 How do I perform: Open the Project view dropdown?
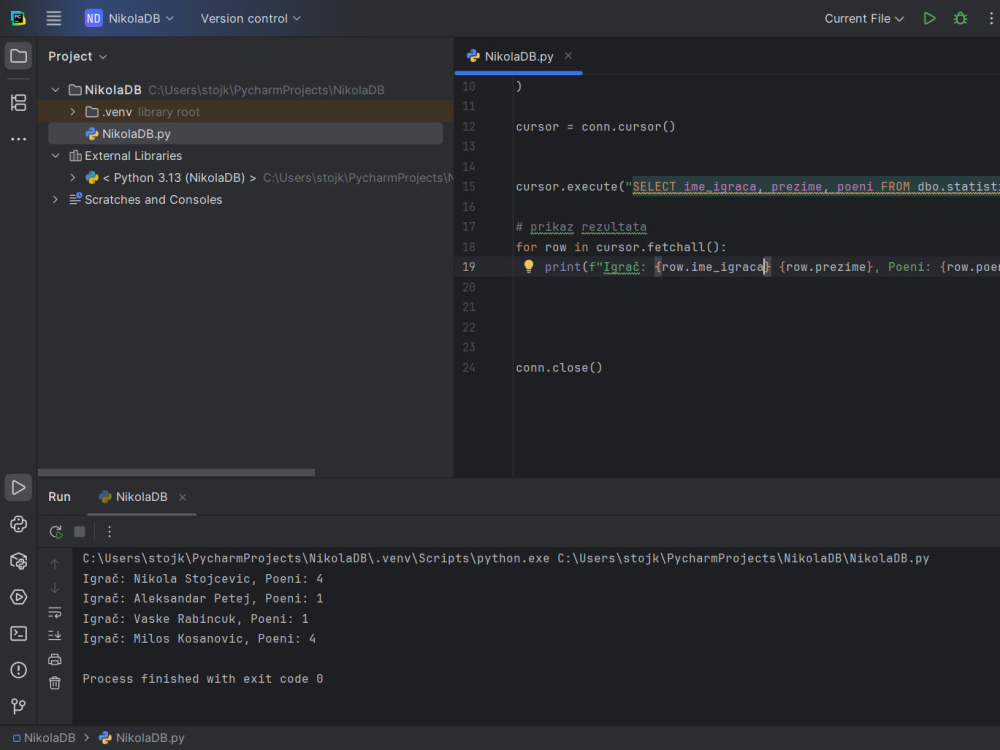pyautogui.click(x=77, y=56)
